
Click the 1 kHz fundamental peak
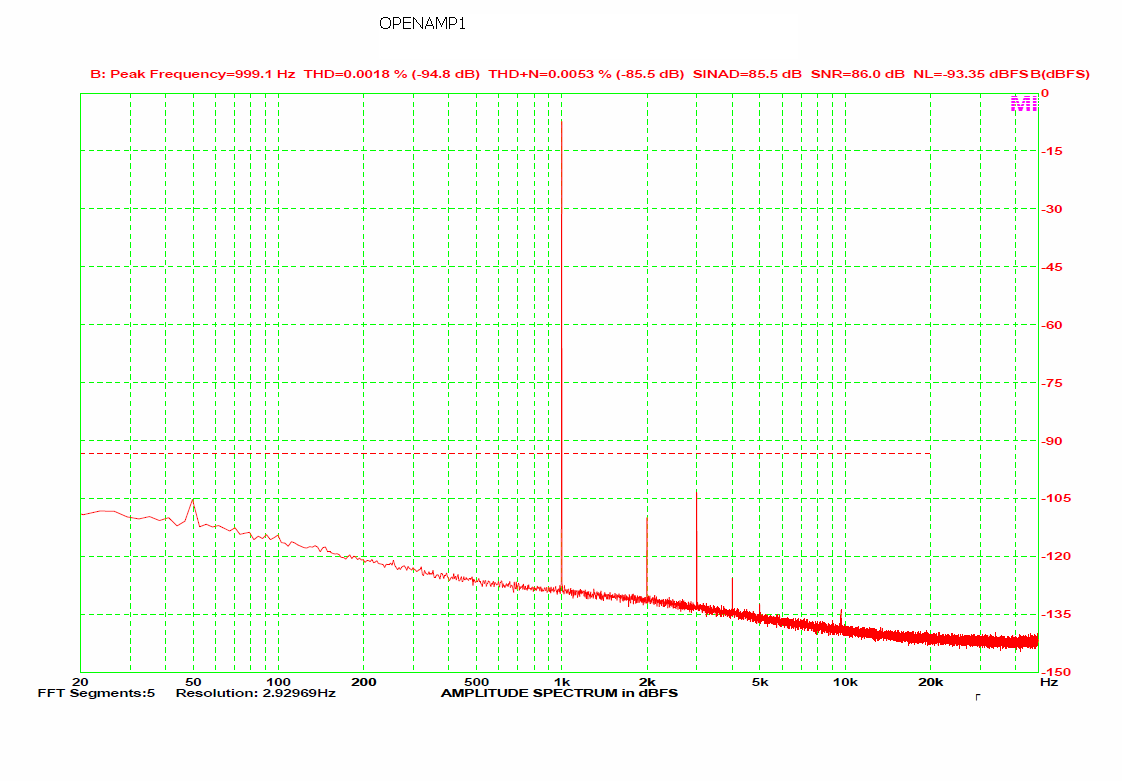[x=562, y=354]
